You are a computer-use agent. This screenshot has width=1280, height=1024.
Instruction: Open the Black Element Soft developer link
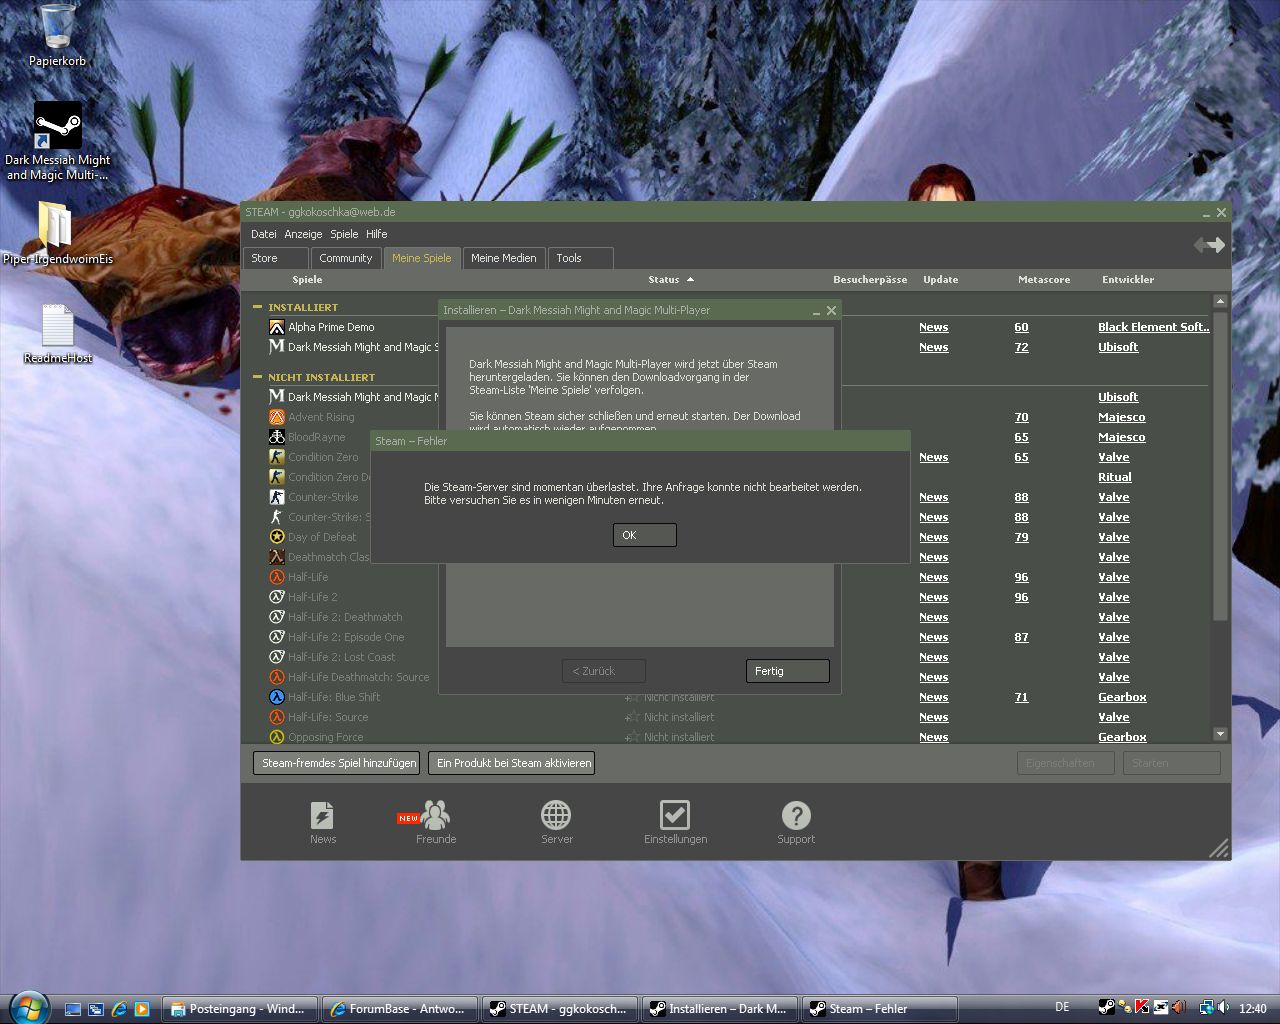[1154, 327]
